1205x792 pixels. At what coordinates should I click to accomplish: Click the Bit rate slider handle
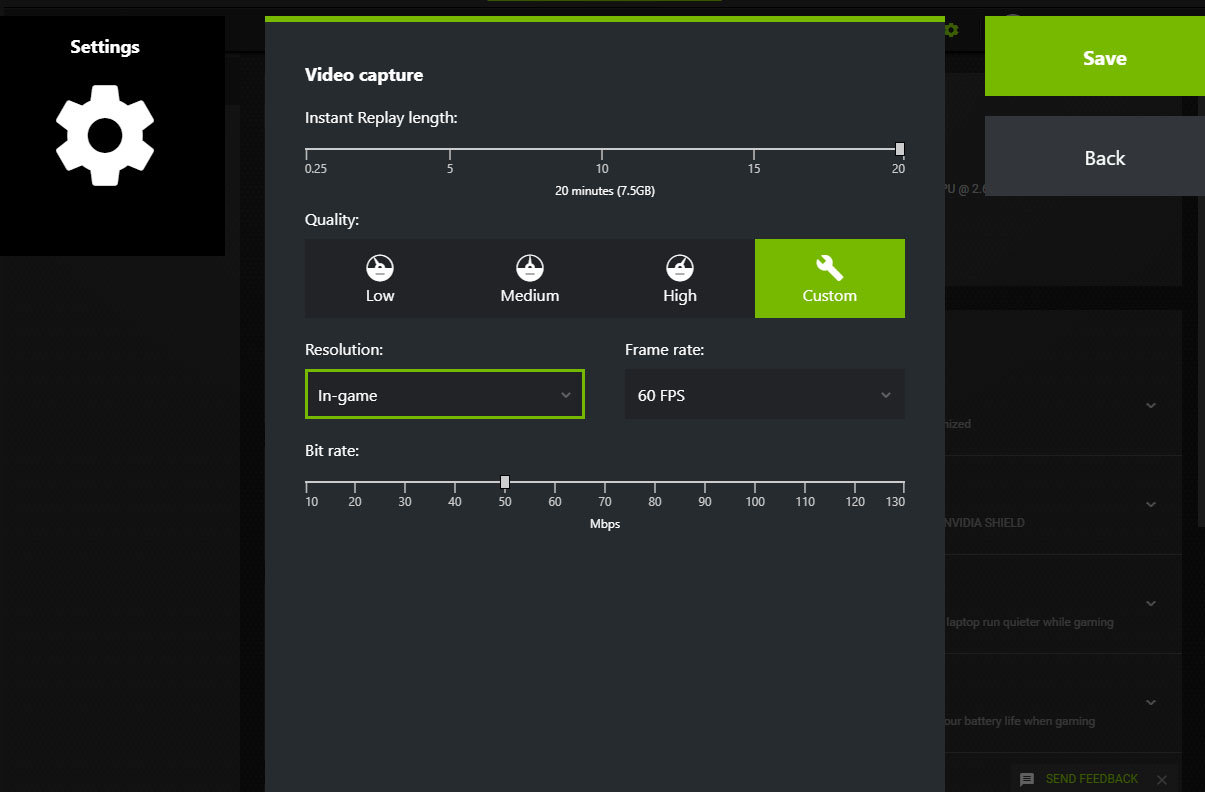click(x=505, y=482)
